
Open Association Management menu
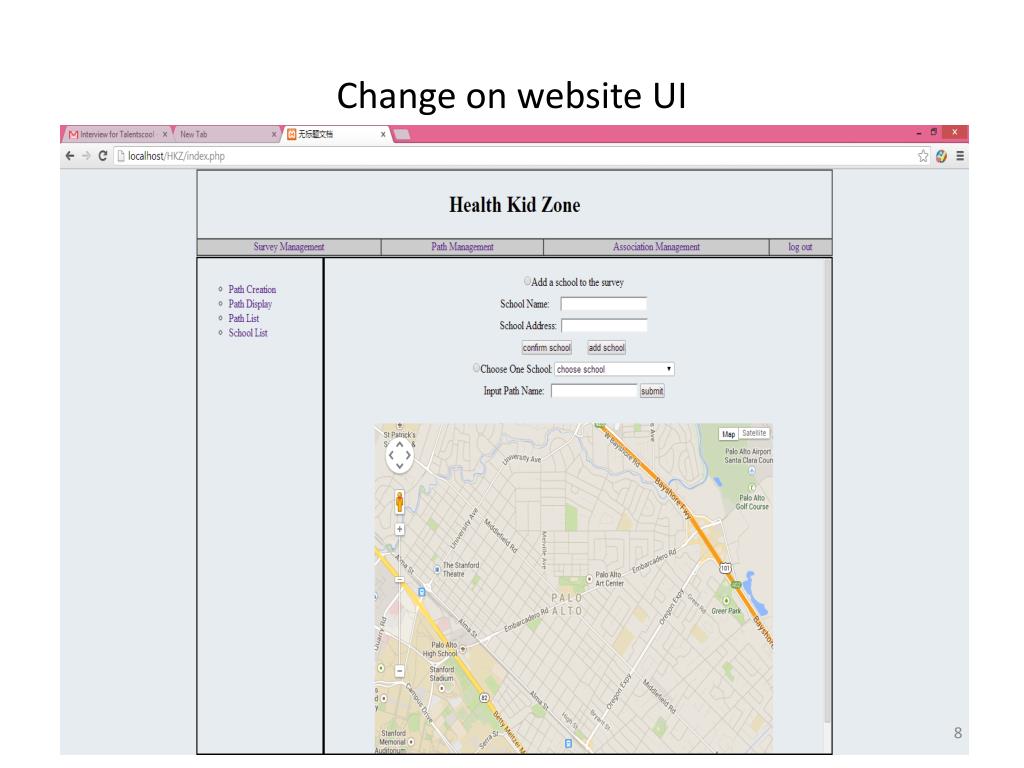point(656,247)
